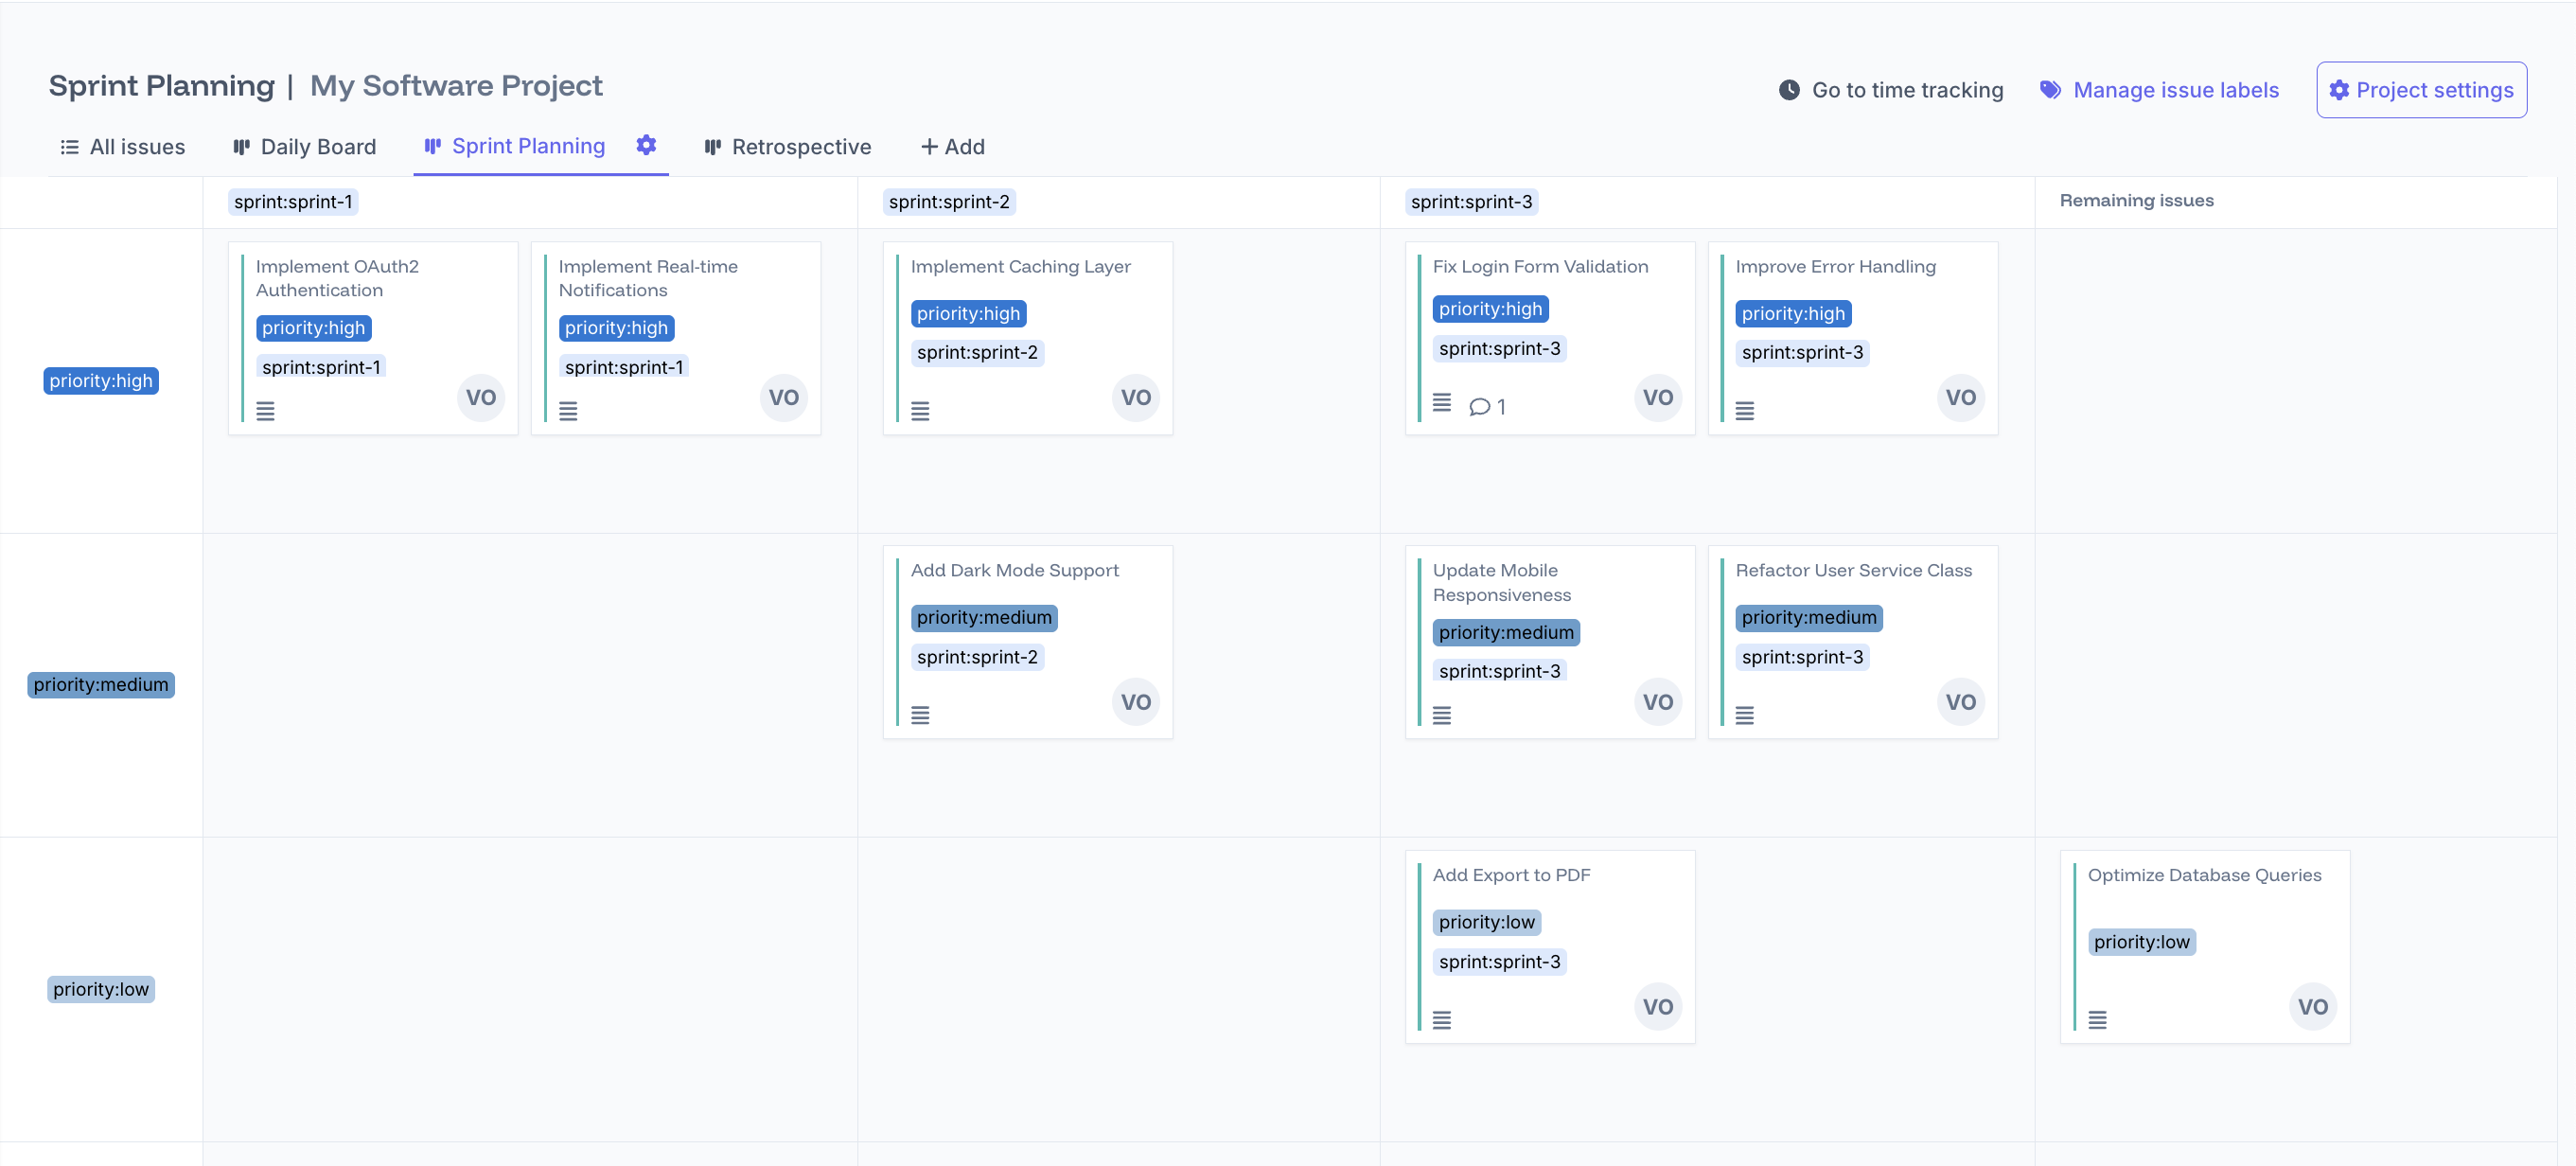Click VO avatar on Implement OAuth2 Authentication card
This screenshot has height=1166, width=2576.
coord(480,397)
